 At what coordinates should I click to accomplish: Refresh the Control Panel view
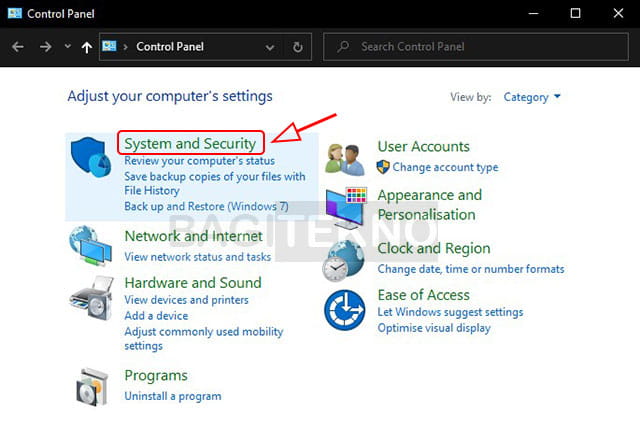pos(298,47)
